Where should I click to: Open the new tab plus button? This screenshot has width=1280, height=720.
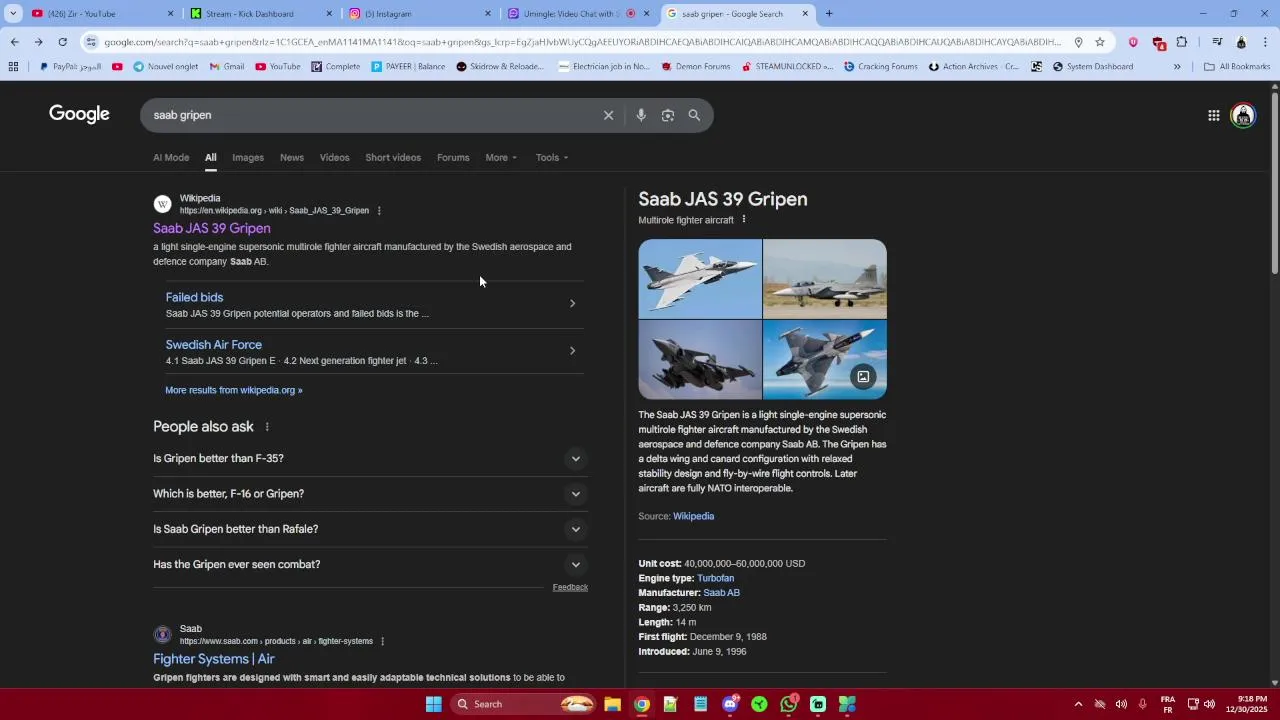click(x=829, y=14)
